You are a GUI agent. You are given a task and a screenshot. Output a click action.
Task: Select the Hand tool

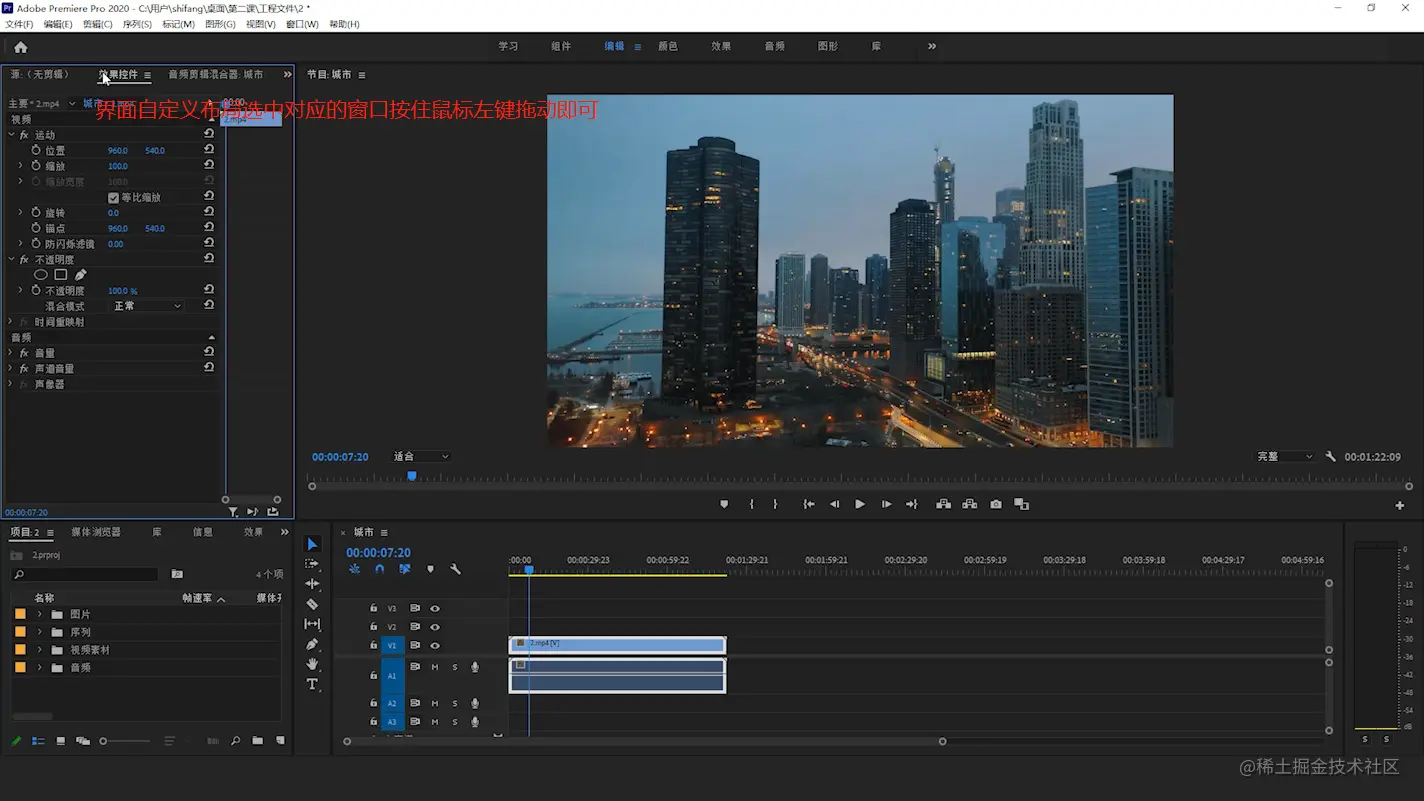pos(312,664)
